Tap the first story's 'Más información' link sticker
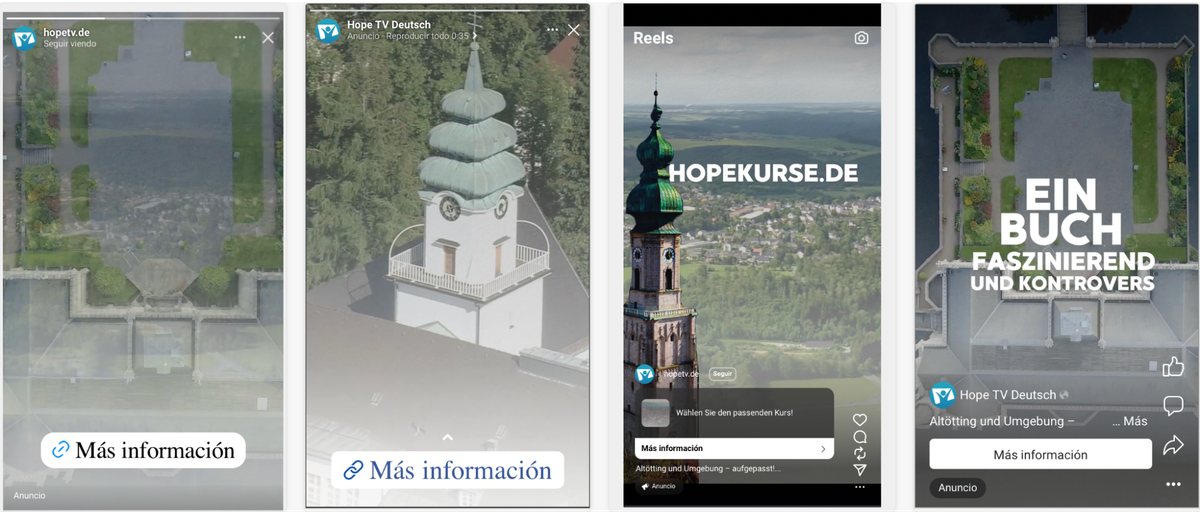Screen dimensions: 1200x512 pyautogui.click(x=143, y=450)
